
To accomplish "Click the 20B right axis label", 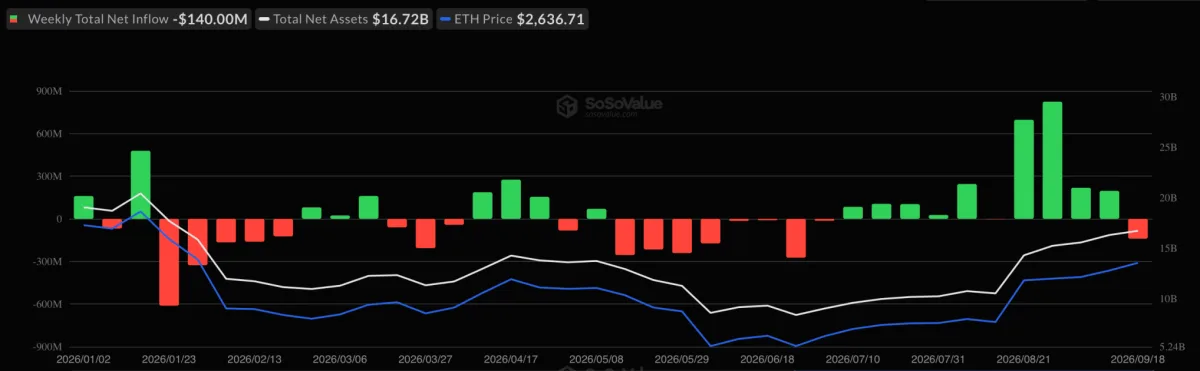I will coord(1168,199).
